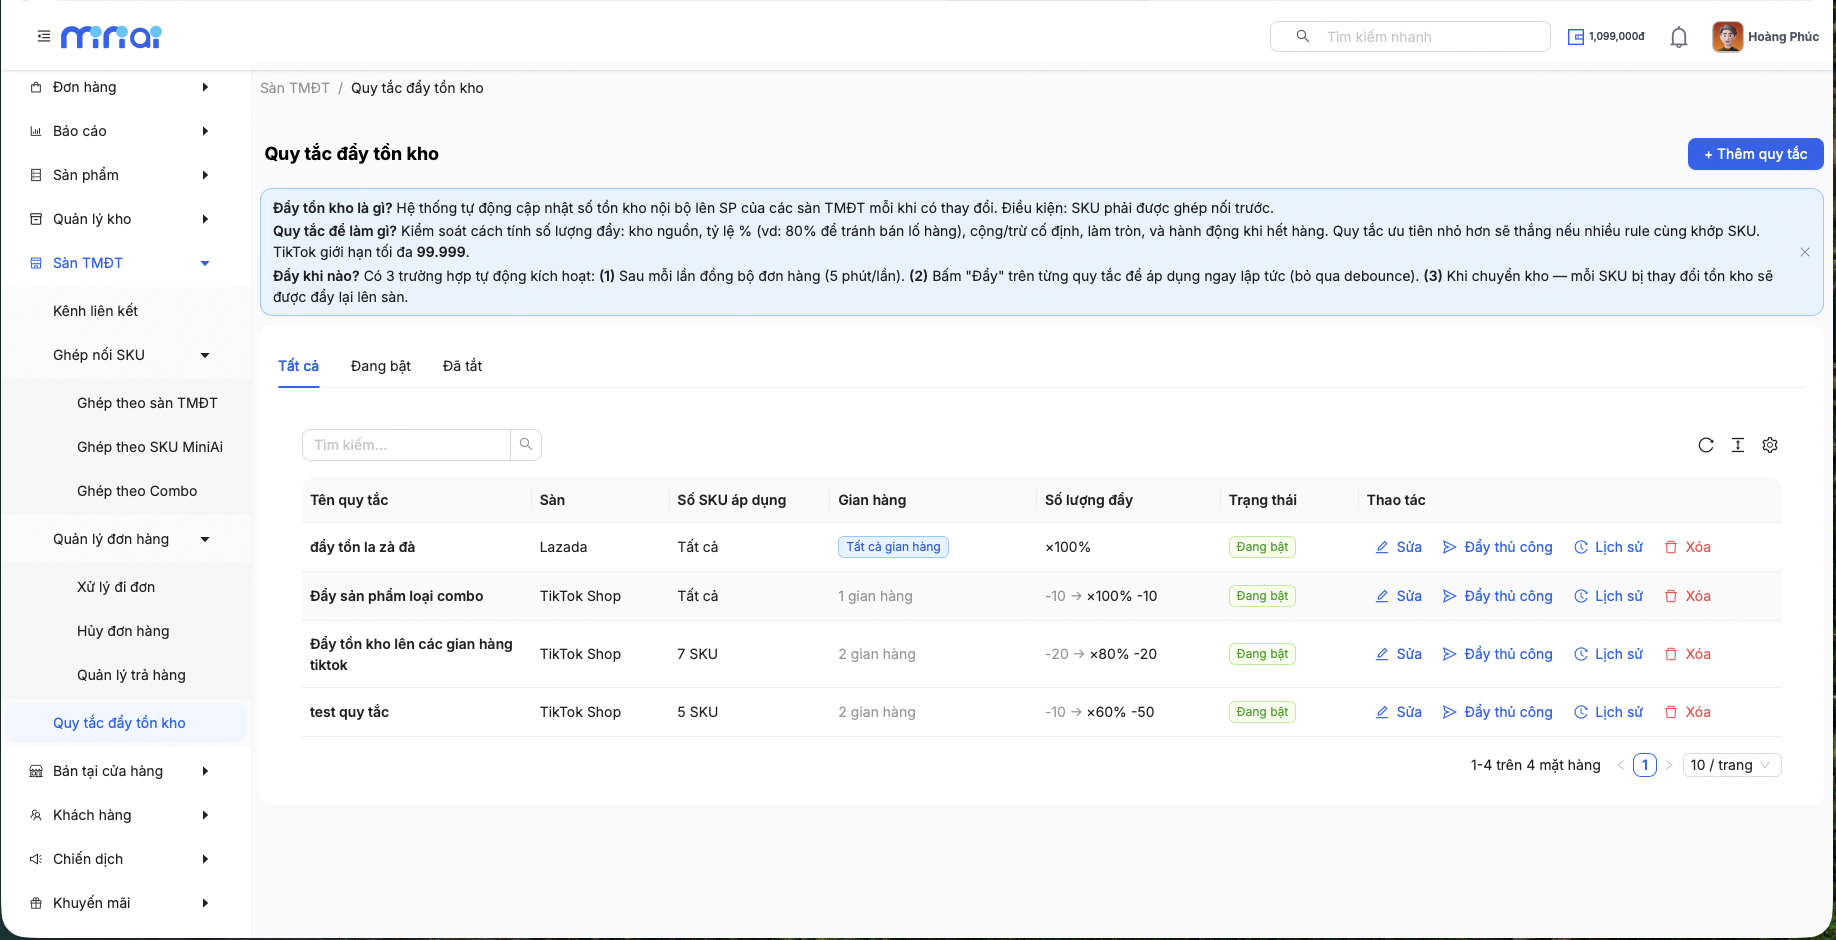The height and width of the screenshot is (940, 1836).
Task: Click Sửa on test quy tắc row
Action: coord(1399,712)
